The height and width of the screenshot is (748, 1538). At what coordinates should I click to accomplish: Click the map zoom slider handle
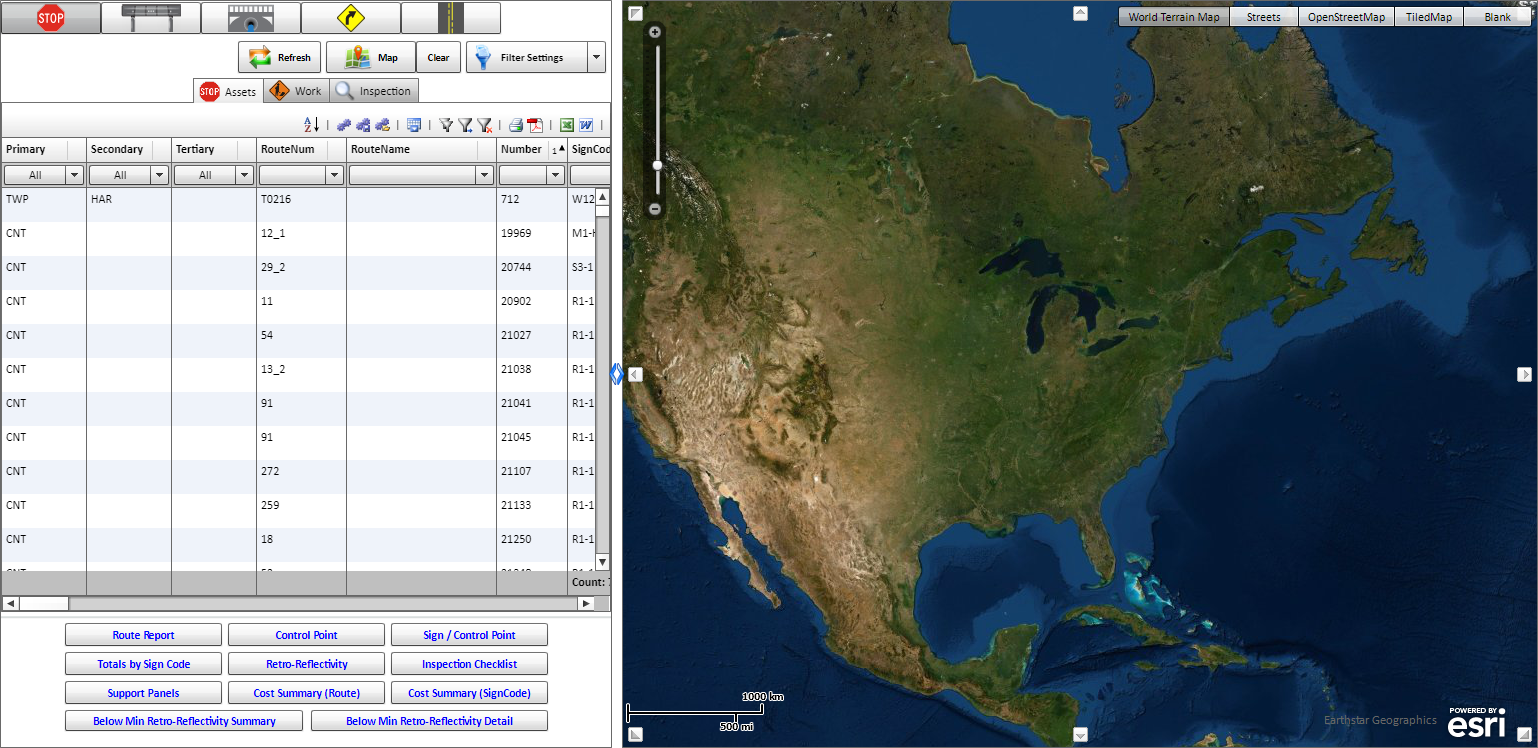click(x=657, y=165)
